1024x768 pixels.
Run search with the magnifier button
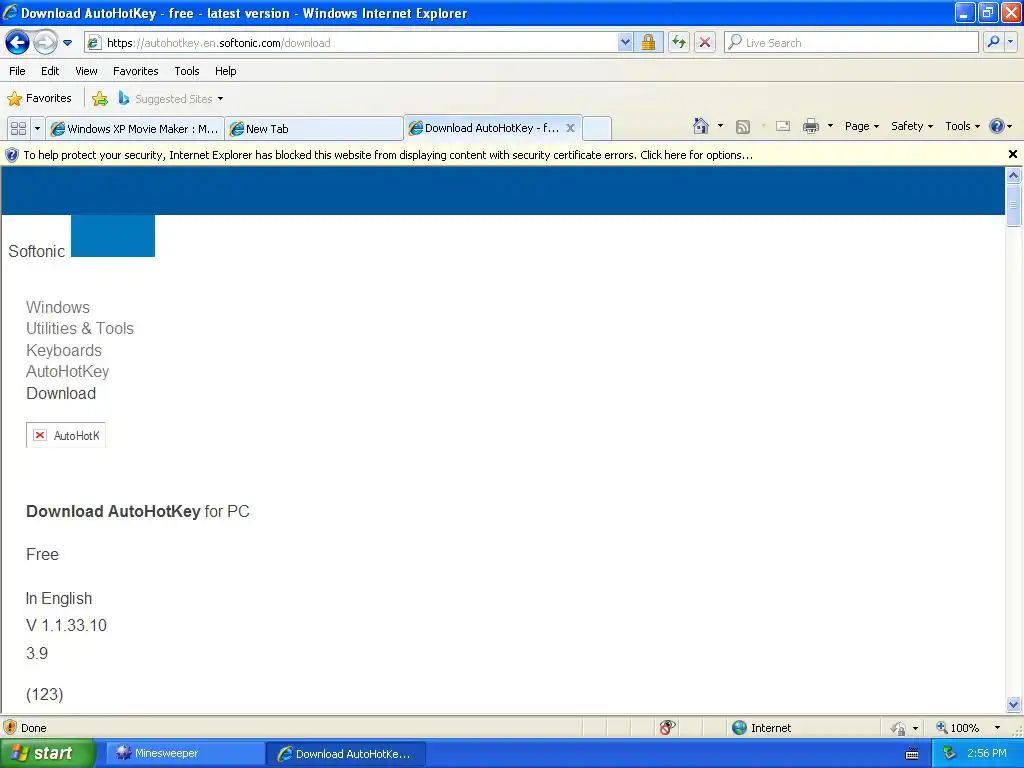993,43
